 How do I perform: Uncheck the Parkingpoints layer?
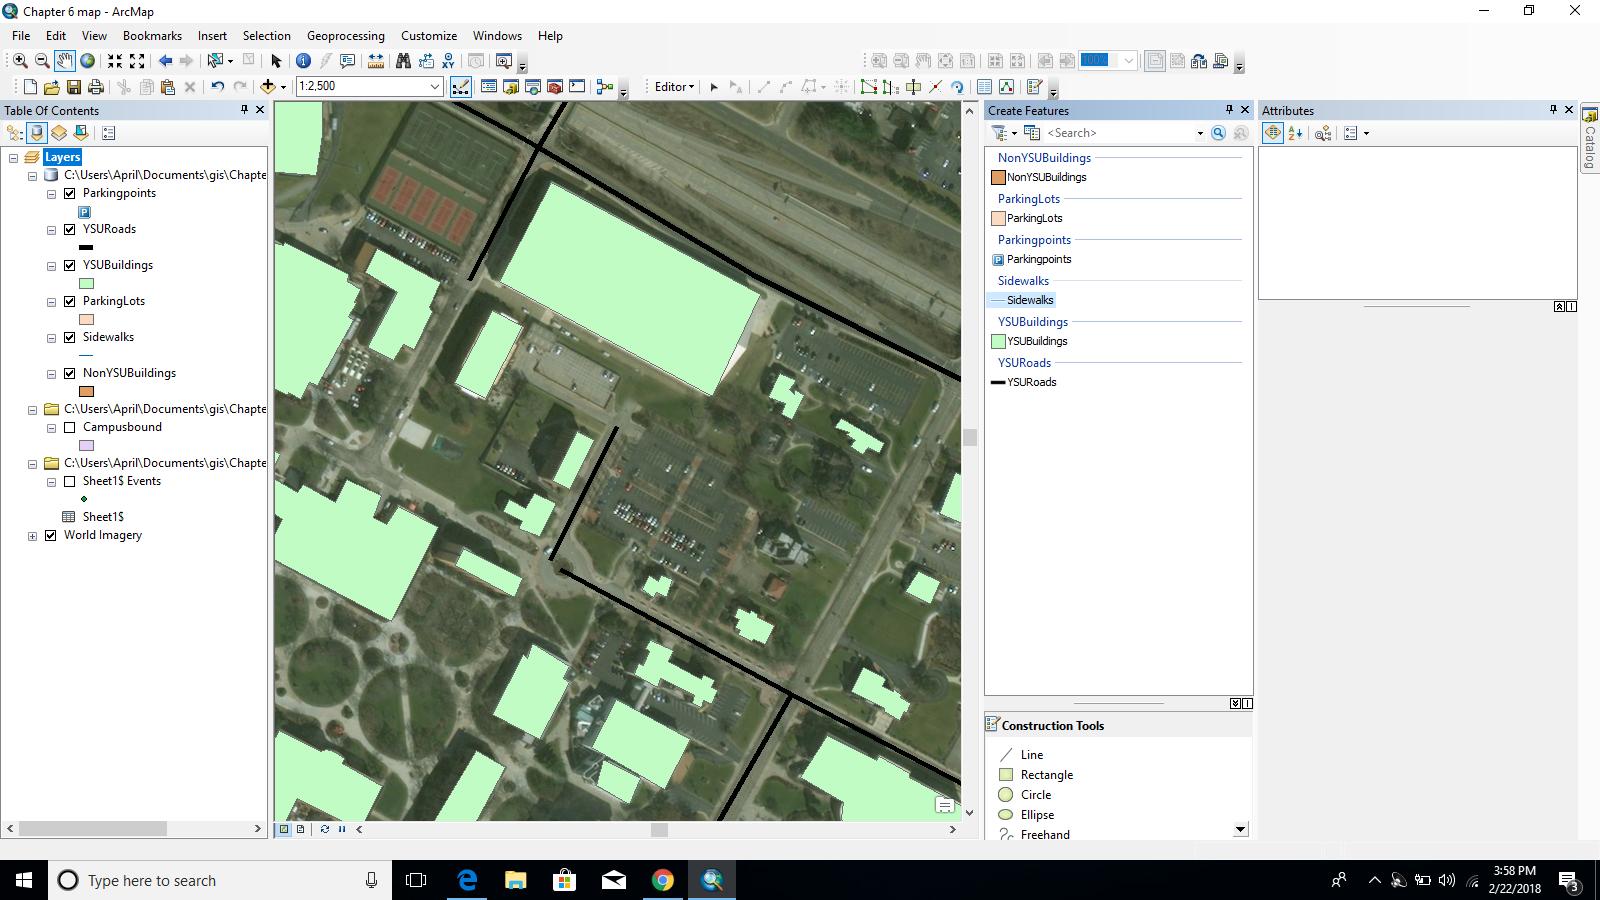click(70, 194)
